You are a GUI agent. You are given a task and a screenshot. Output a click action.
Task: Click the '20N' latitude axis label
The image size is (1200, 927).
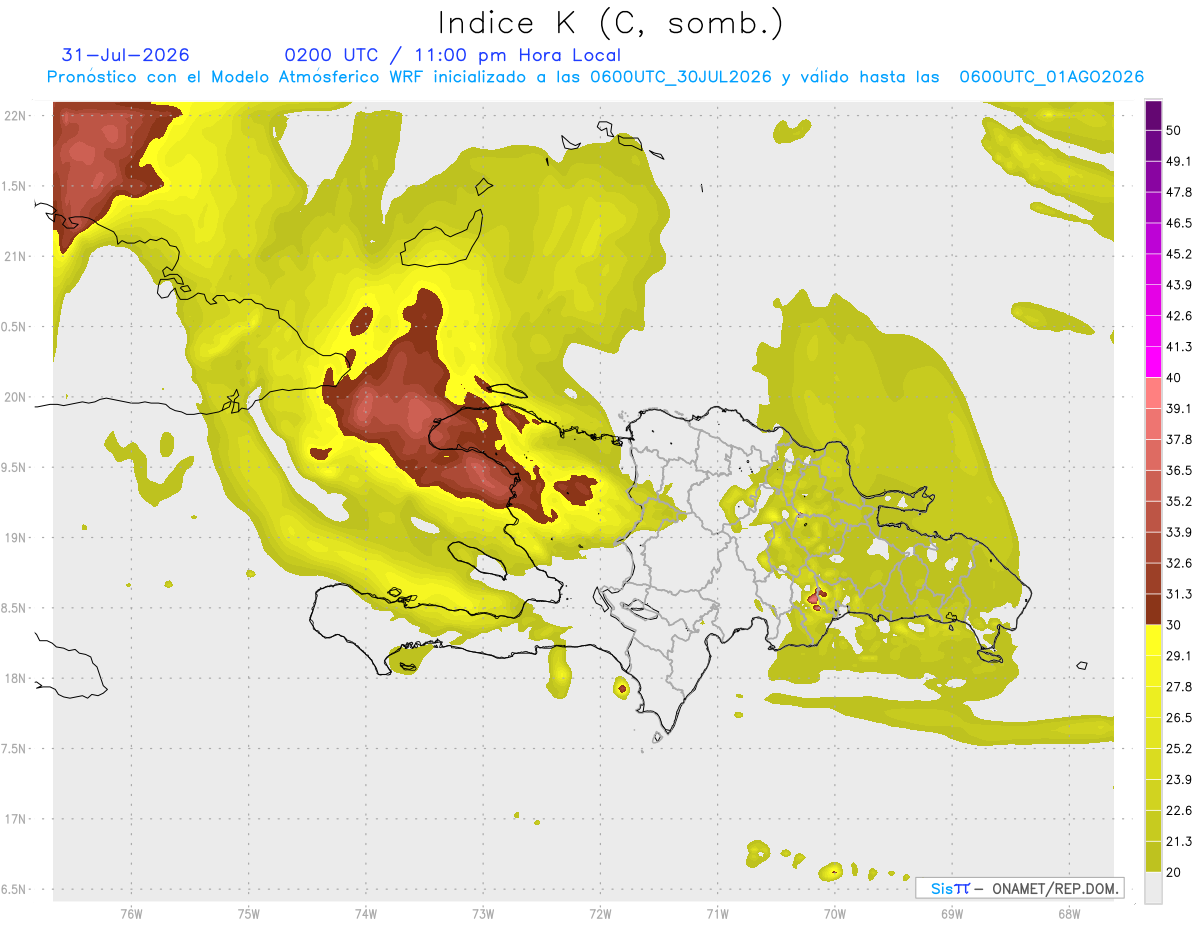point(14,397)
